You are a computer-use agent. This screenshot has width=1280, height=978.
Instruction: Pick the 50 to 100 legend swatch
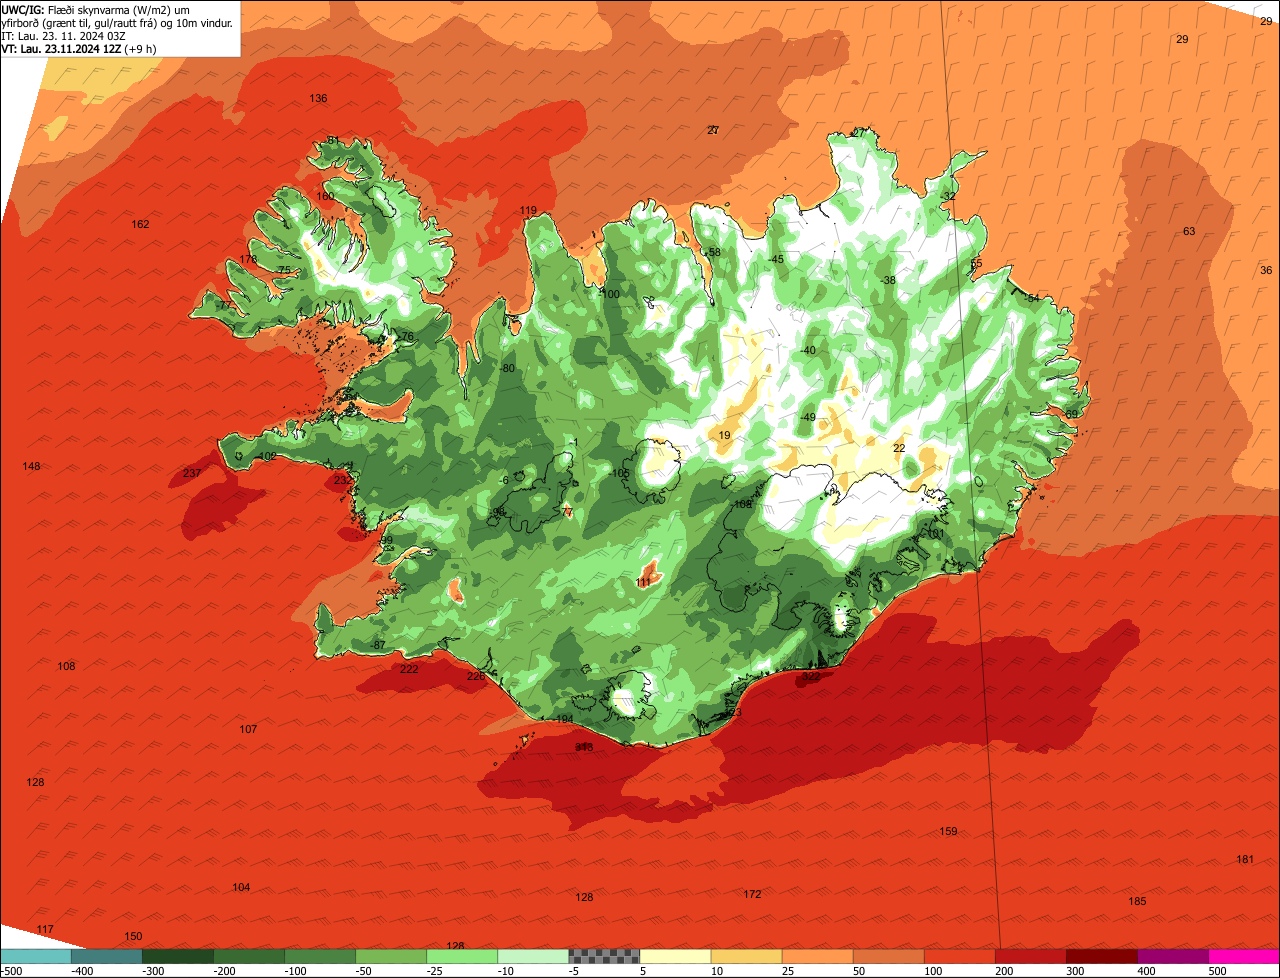tap(888, 956)
